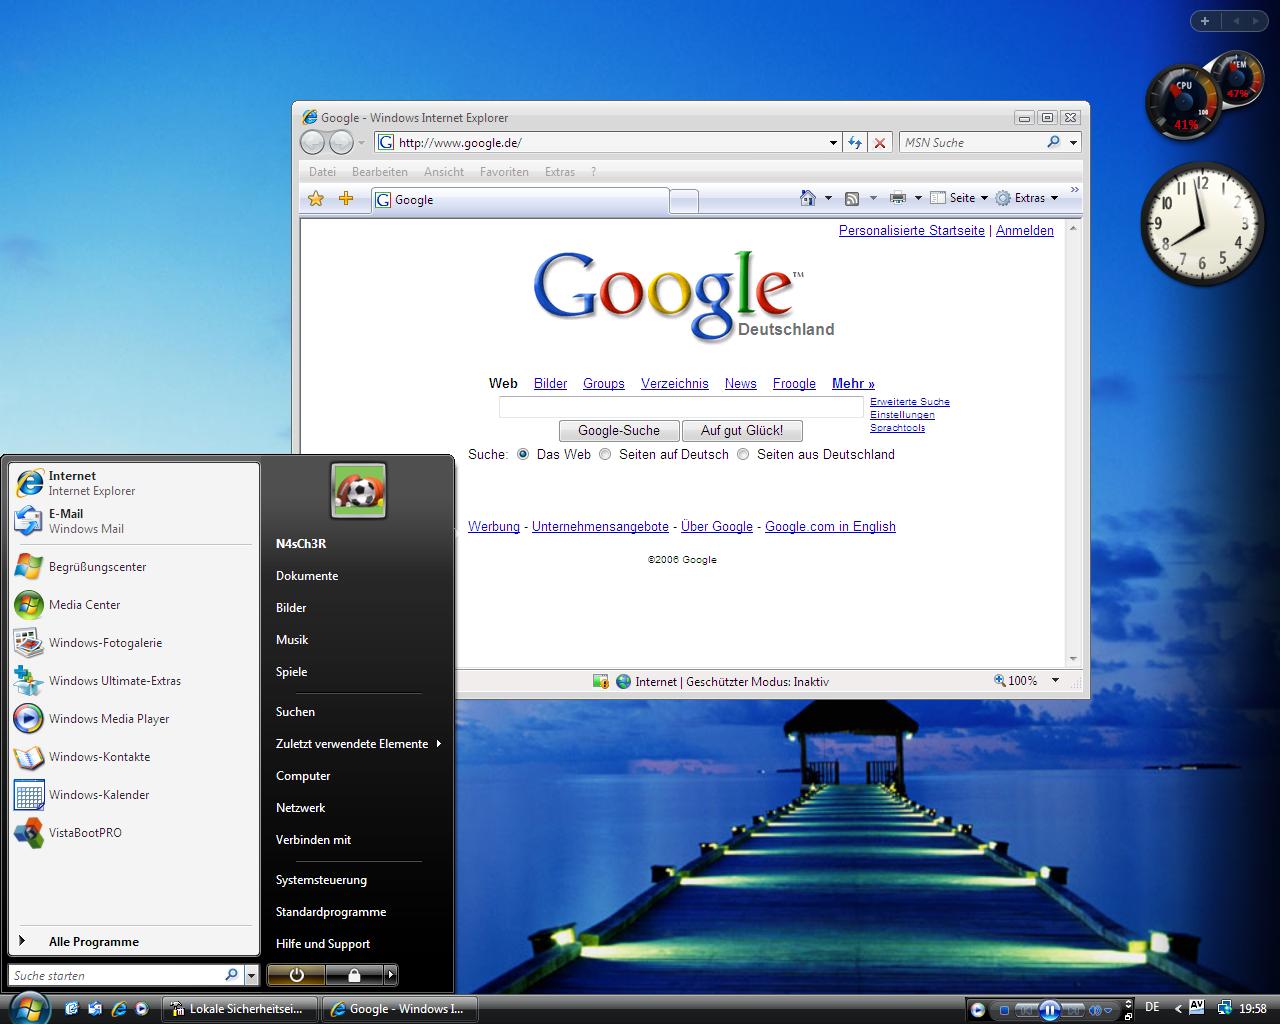Open the Bearbeiten menu
Viewport: 1280px width, 1024px height.
pyautogui.click(x=380, y=172)
